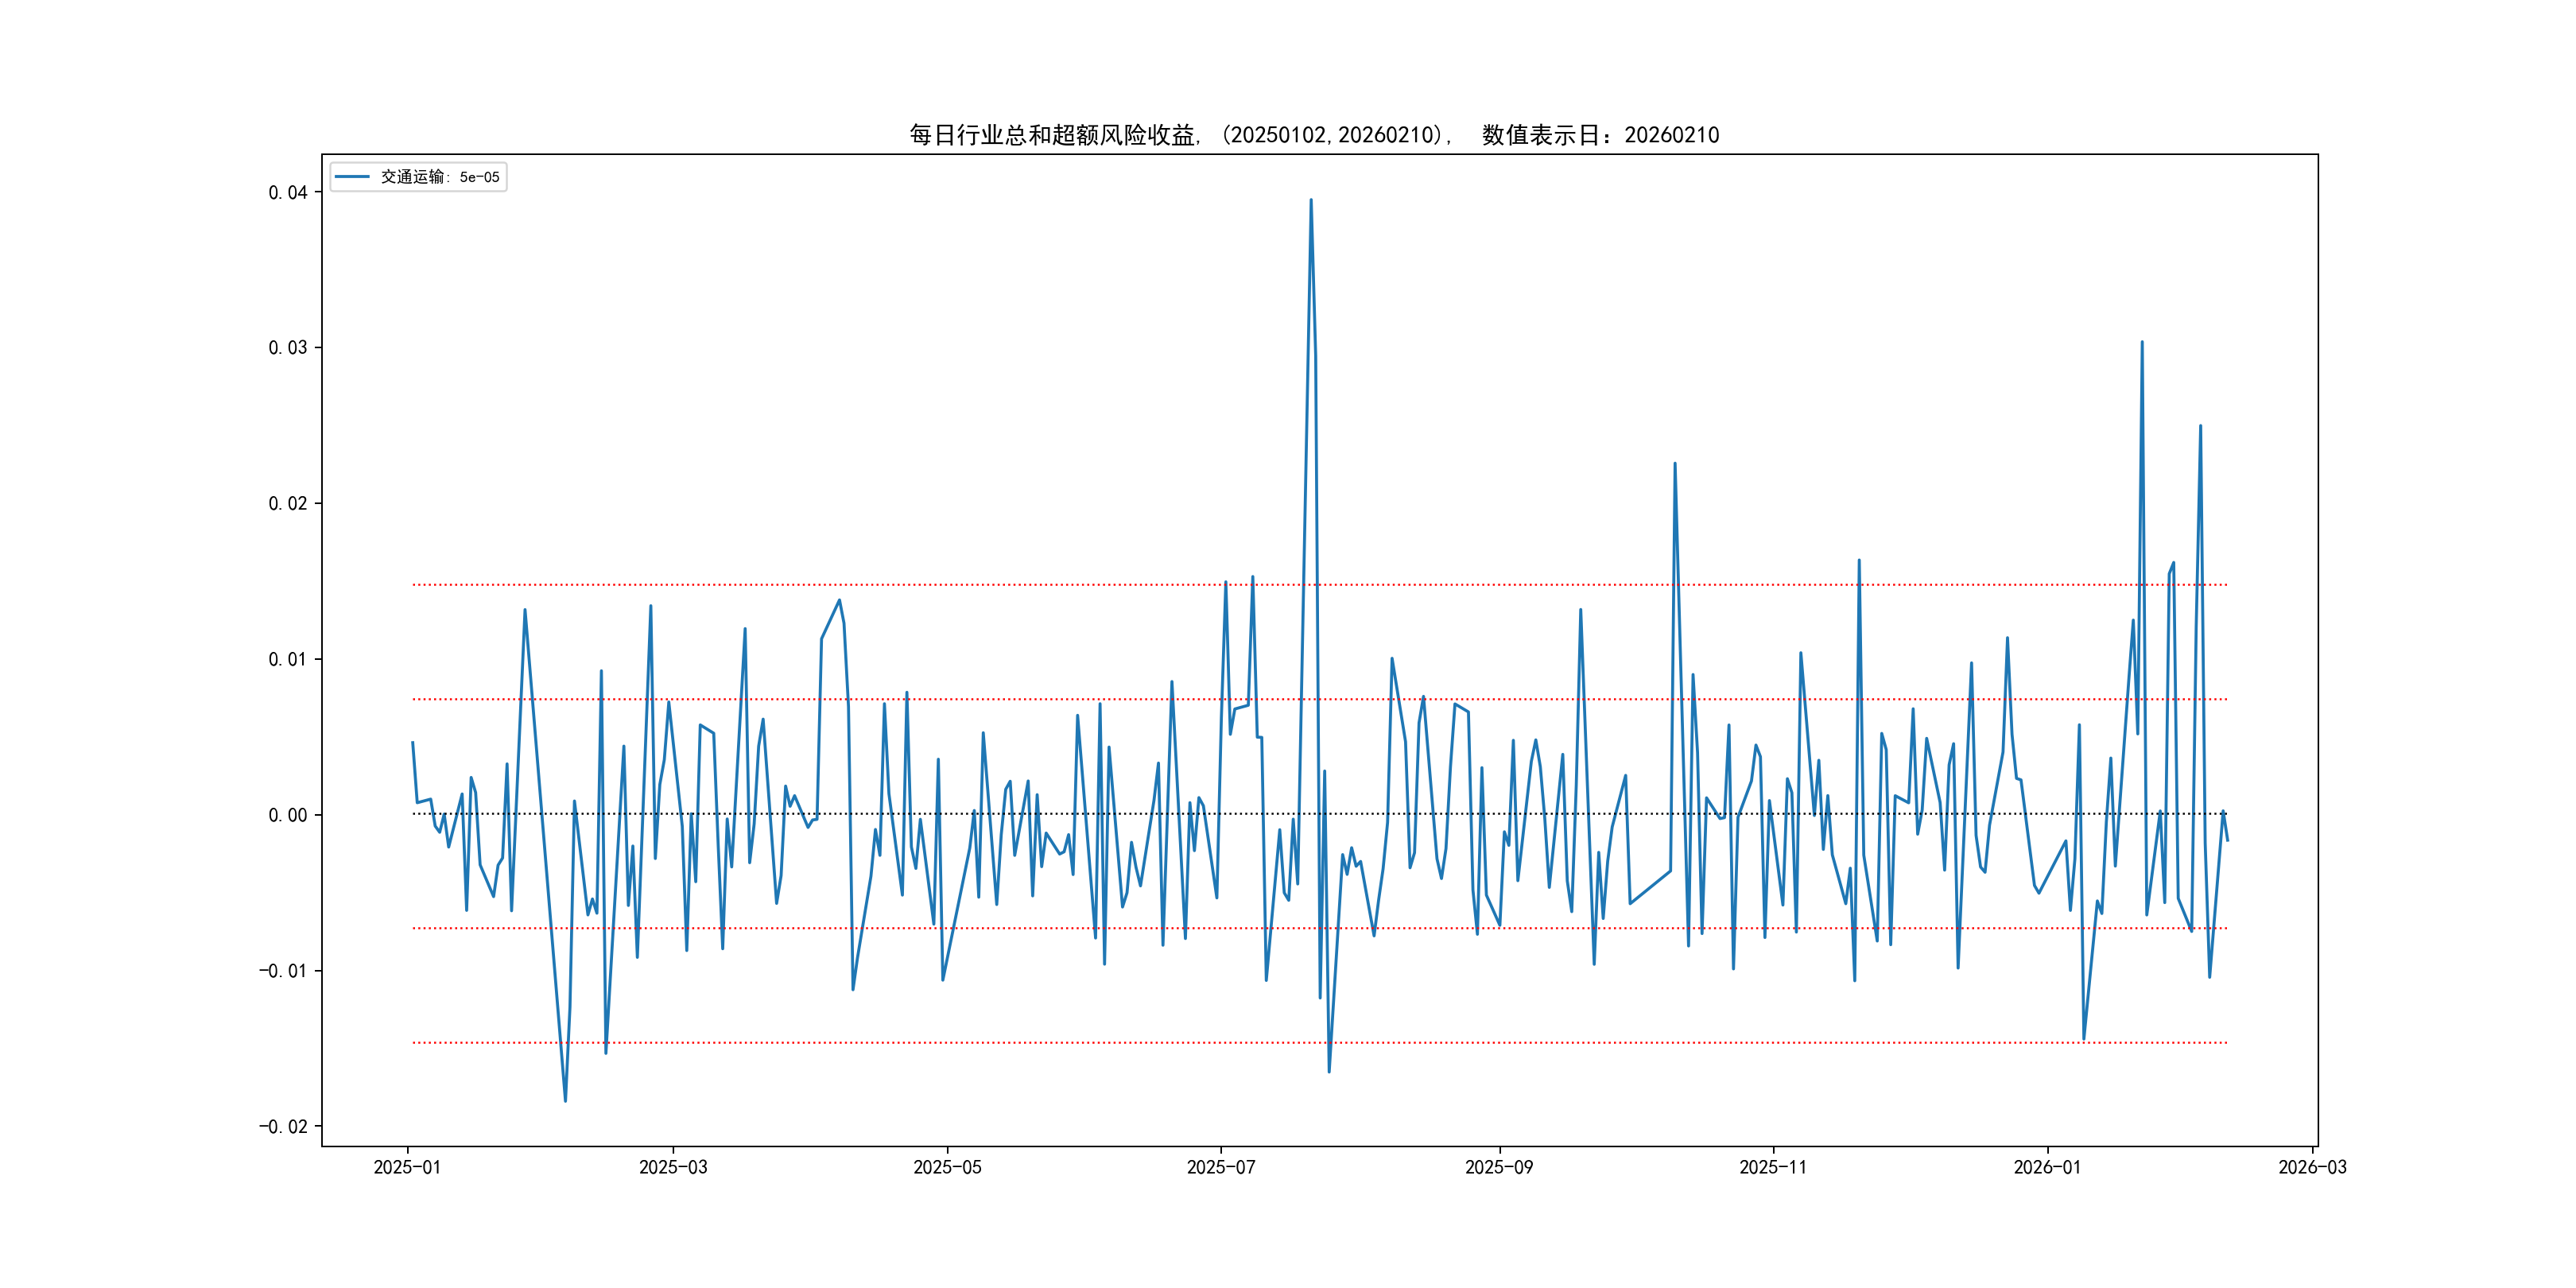The height and width of the screenshot is (1288, 2576).
Task: Click the legend label 交通运输: 5e-05
Action: coord(439,177)
